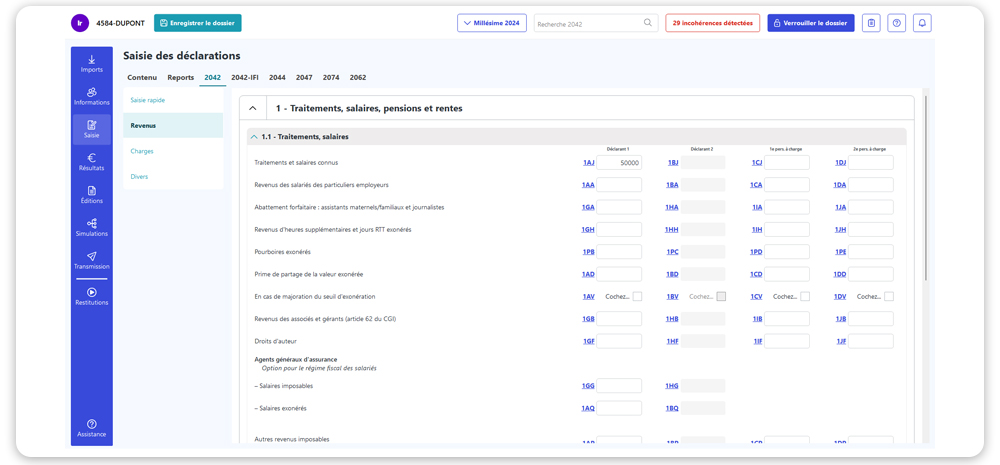Check the 1CV majoration checkbox

point(805,297)
